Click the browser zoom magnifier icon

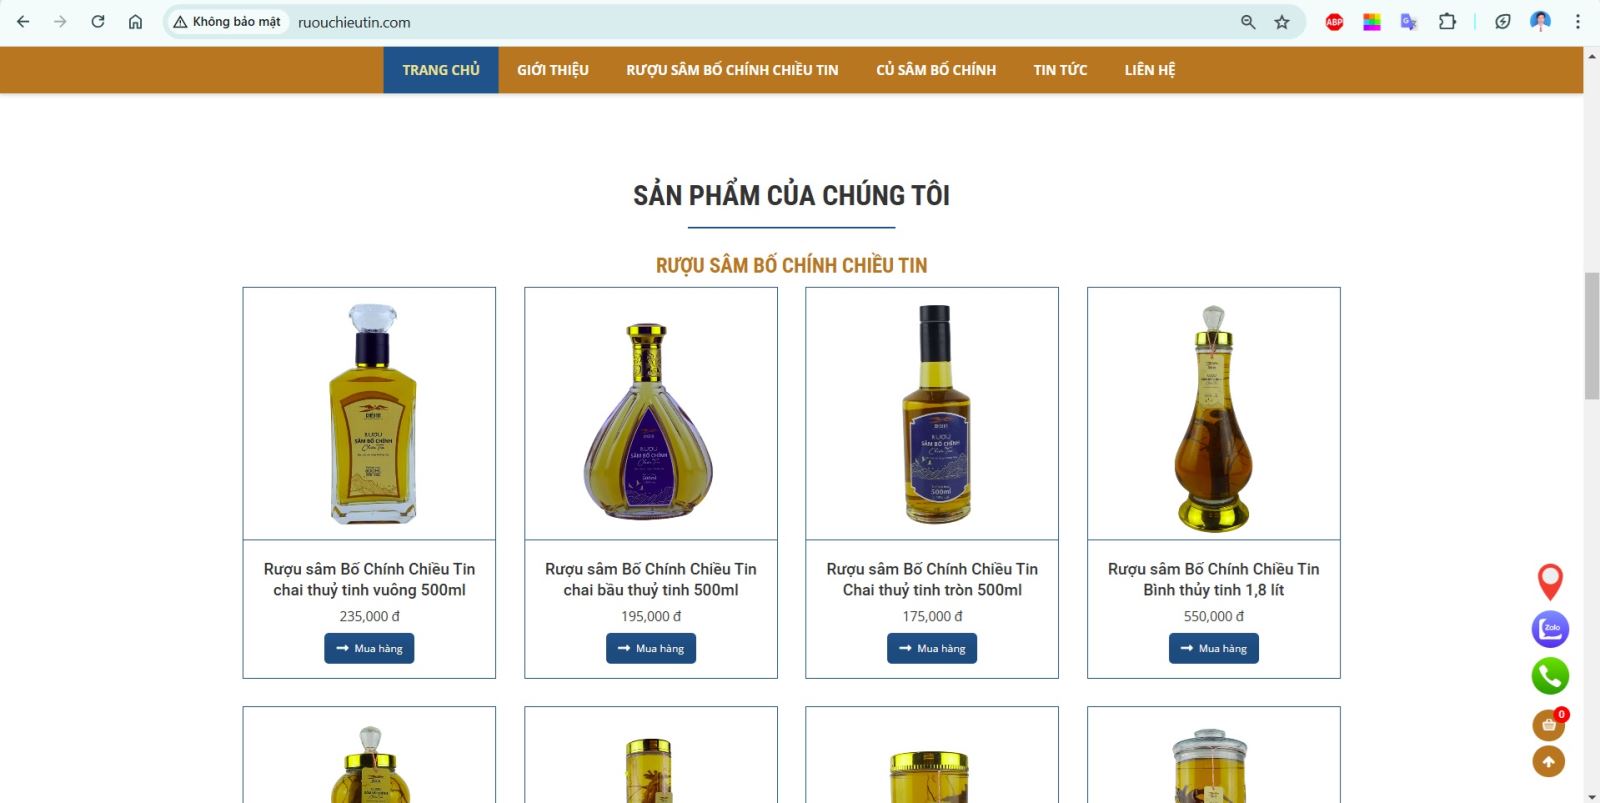[1248, 22]
